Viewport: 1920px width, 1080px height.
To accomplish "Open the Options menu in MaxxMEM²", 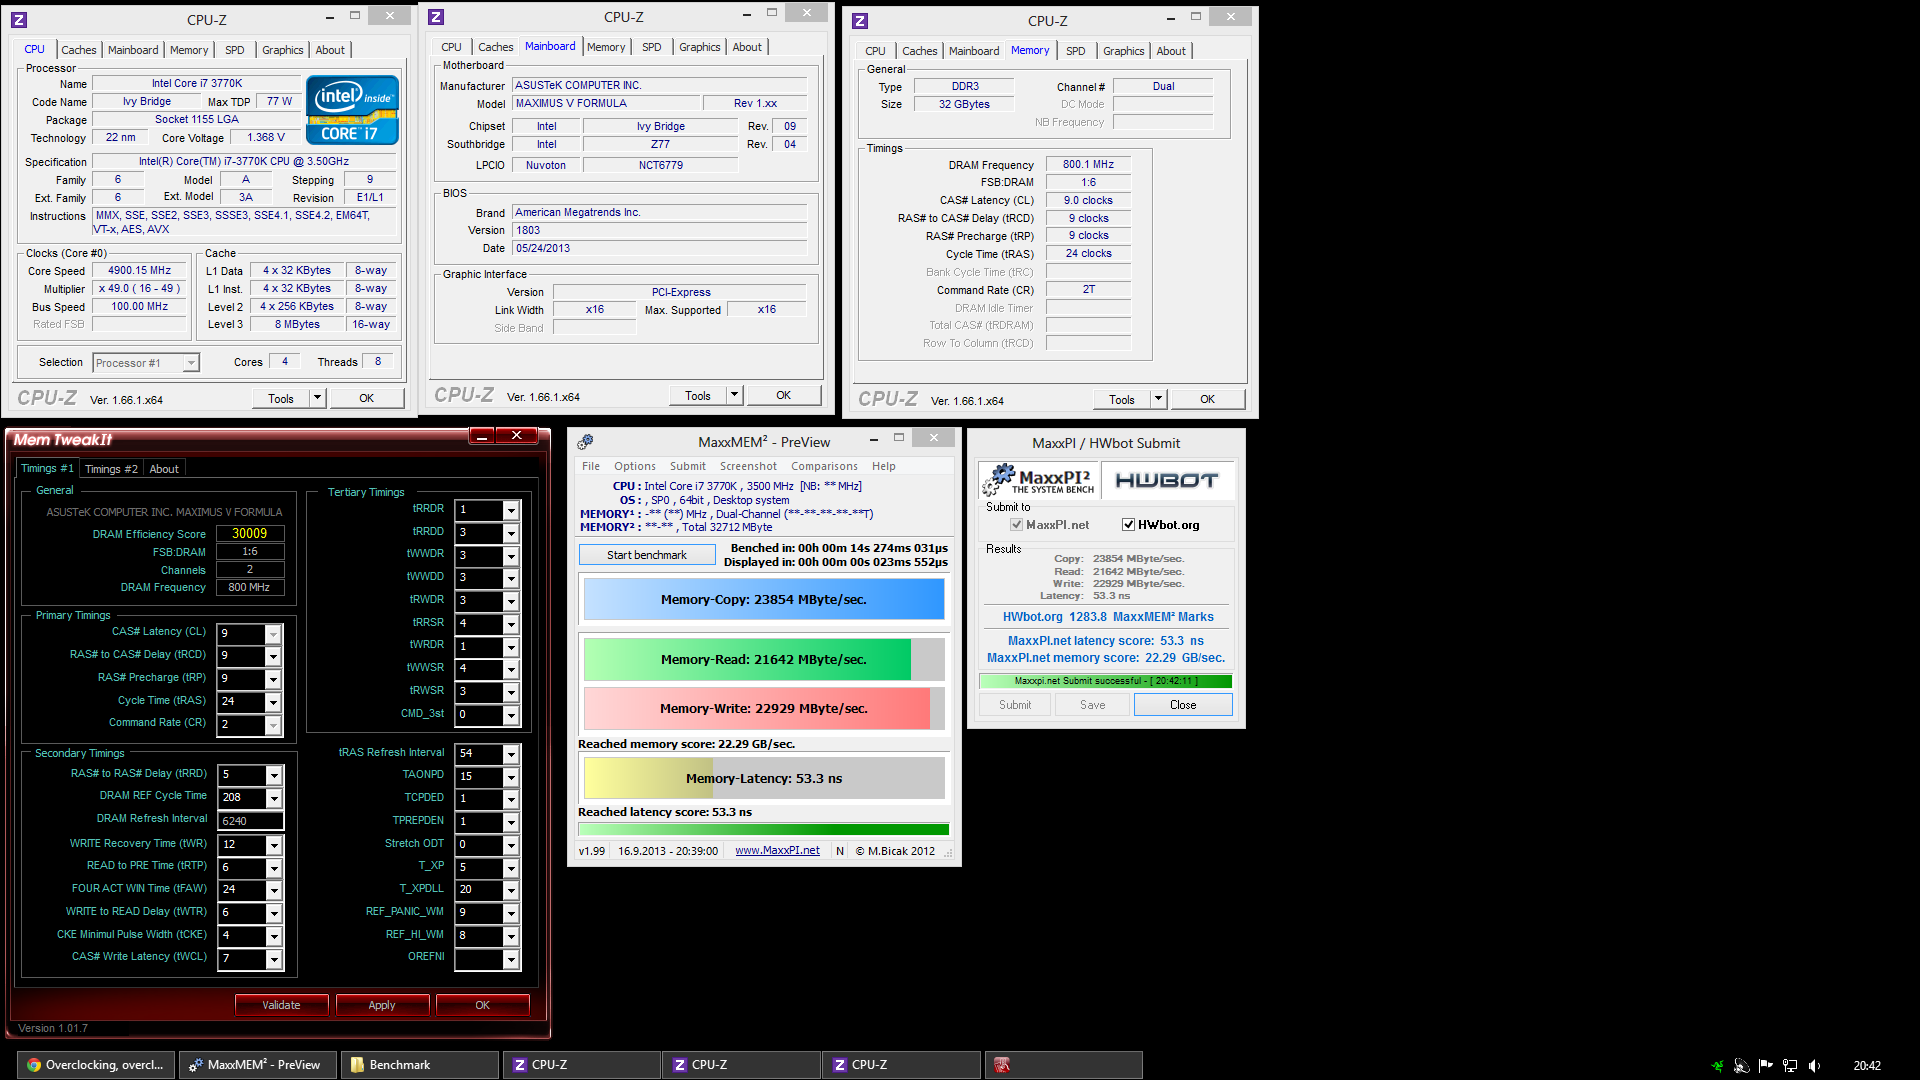I will coord(635,466).
